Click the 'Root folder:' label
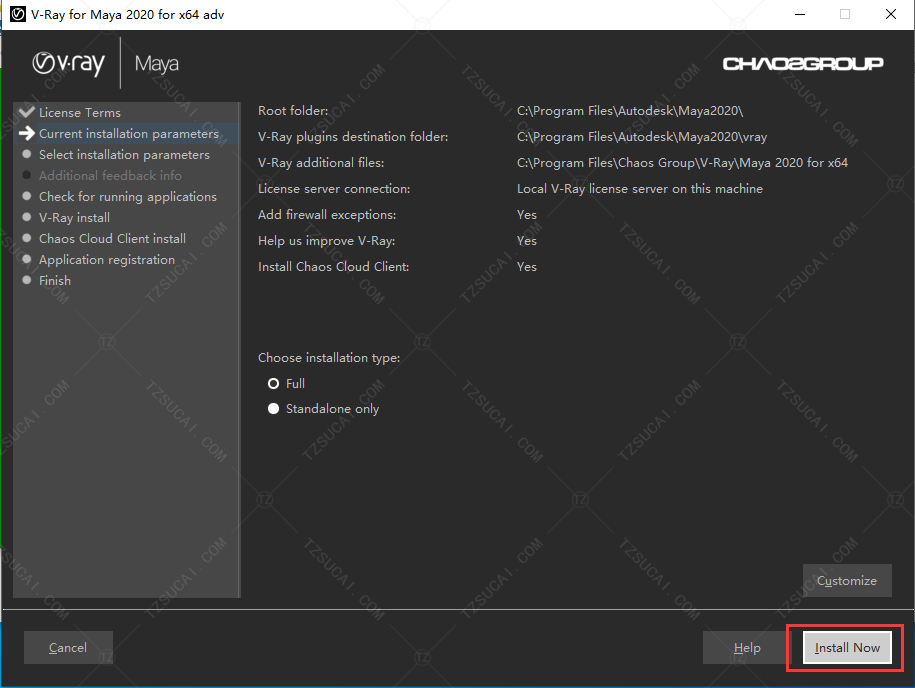This screenshot has height=688, width=915. (x=293, y=111)
